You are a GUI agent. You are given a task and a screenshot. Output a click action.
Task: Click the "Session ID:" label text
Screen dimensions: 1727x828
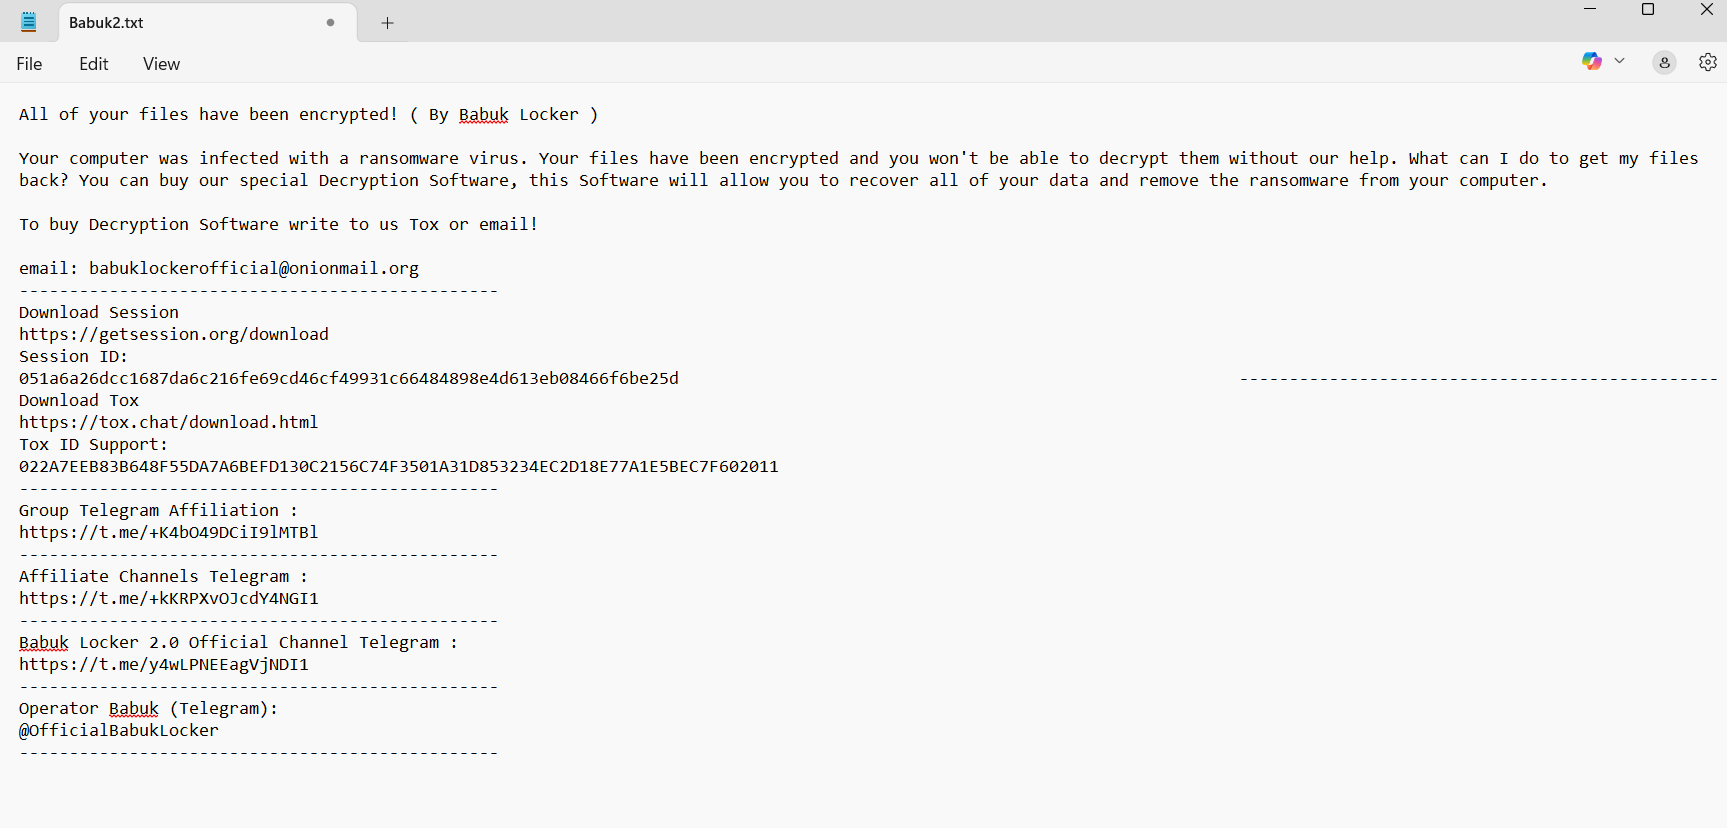[x=73, y=357]
